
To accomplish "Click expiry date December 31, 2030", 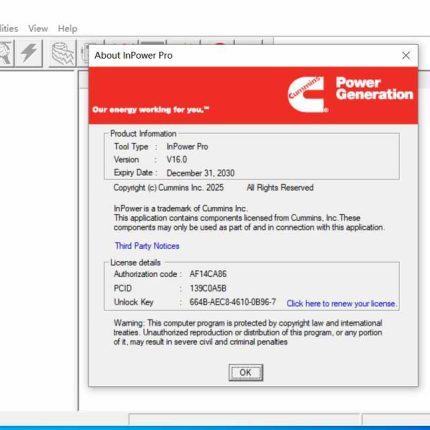I will click(200, 173).
